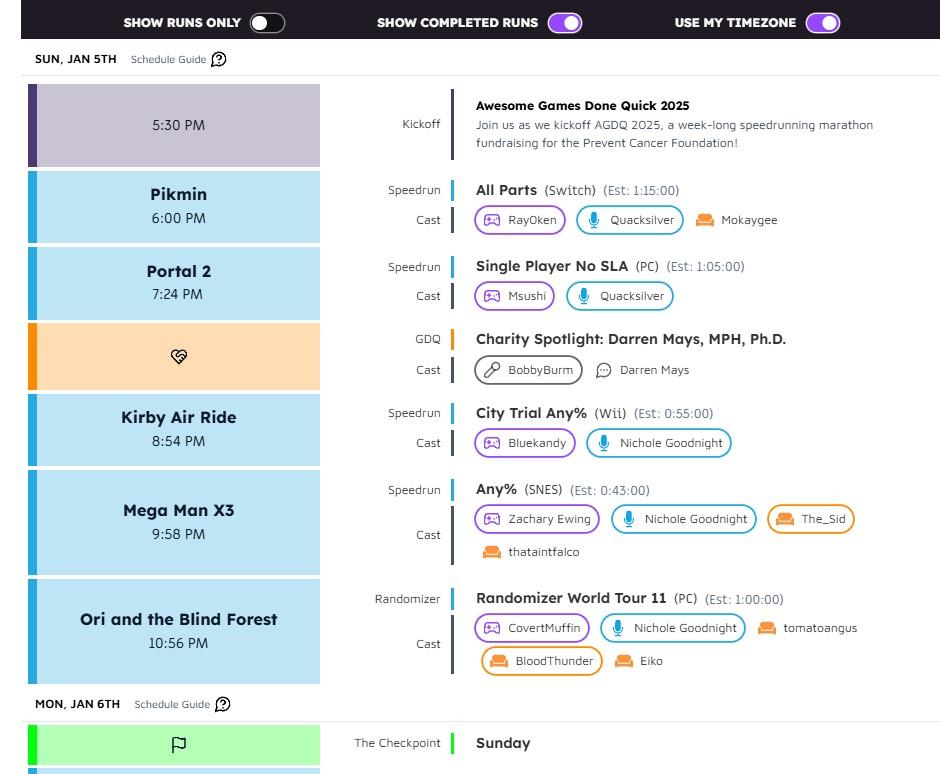Image resolution: width=940 pixels, height=774 pixels.
Task: Turn off the Use My Timezone switch
Action: coord(822,23)
